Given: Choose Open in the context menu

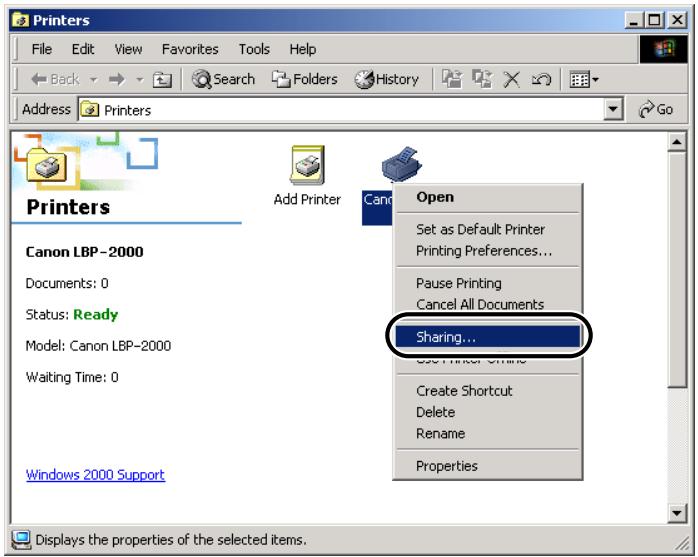Looking at the screenshot, I should (x=487, y=197).
